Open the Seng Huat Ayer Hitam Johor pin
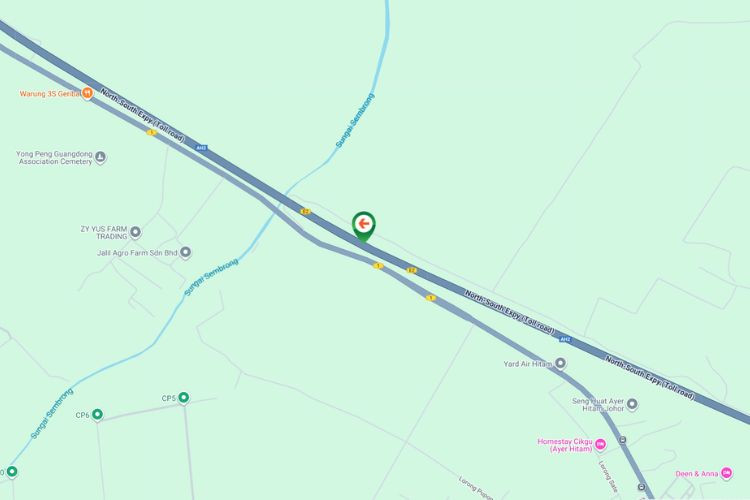750x500 pixels. [632, 404]
